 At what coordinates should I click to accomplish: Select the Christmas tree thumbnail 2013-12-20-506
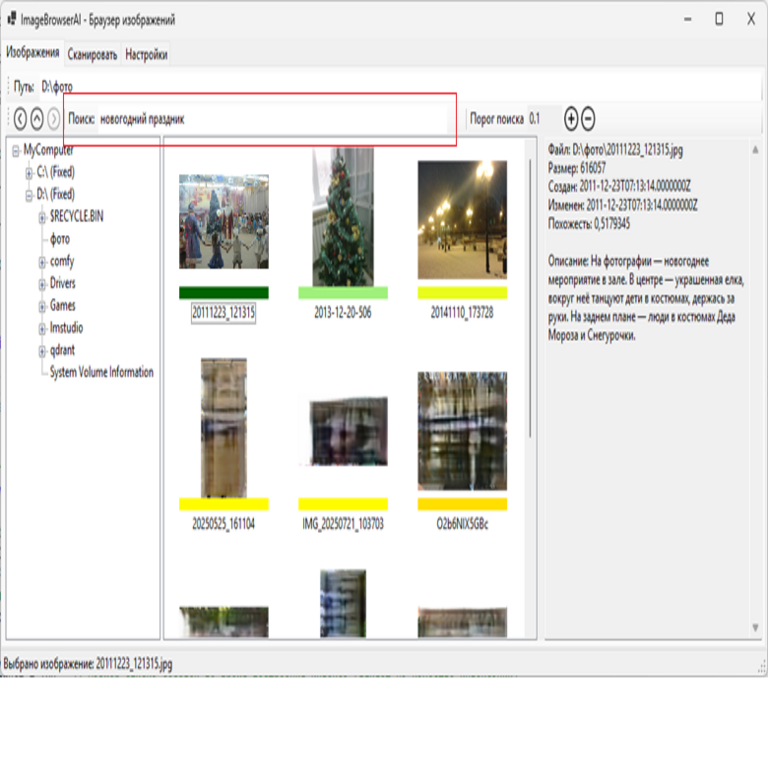click(342, 218)
